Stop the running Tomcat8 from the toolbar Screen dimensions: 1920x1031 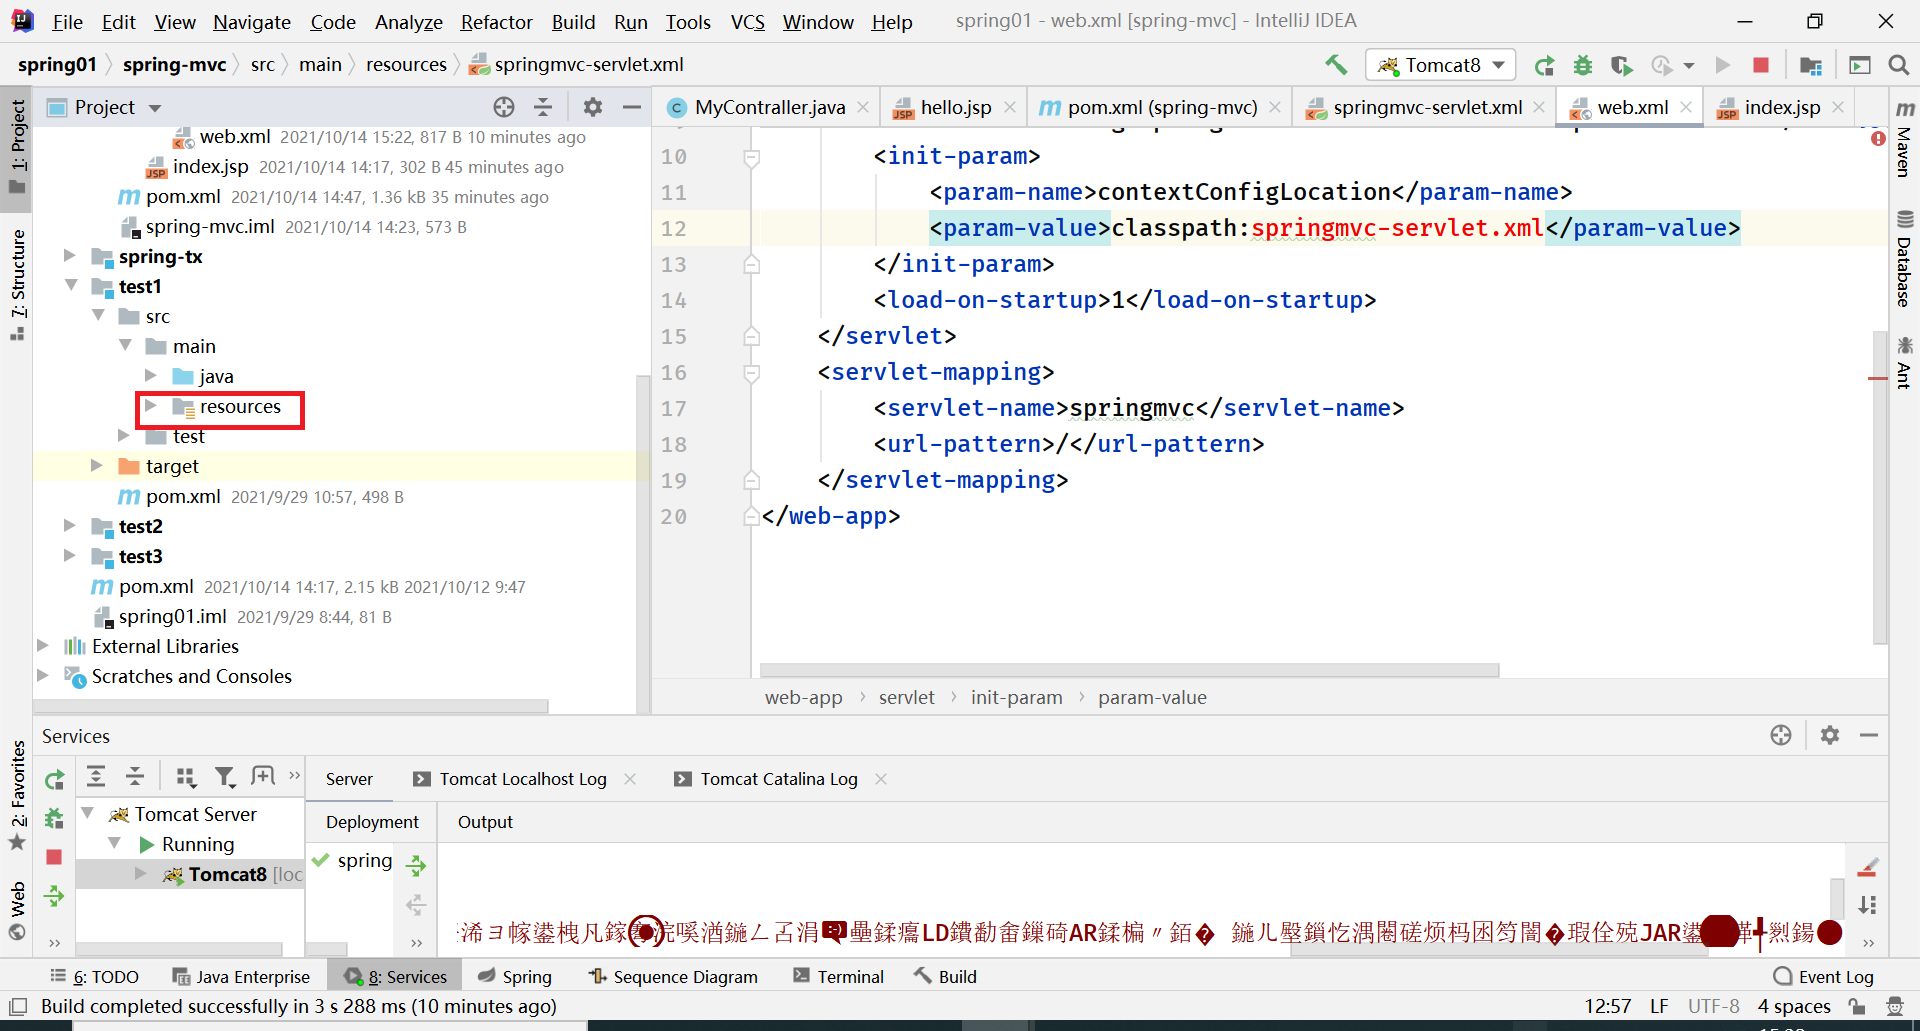pyautogui.click(x=1761, y=65)
